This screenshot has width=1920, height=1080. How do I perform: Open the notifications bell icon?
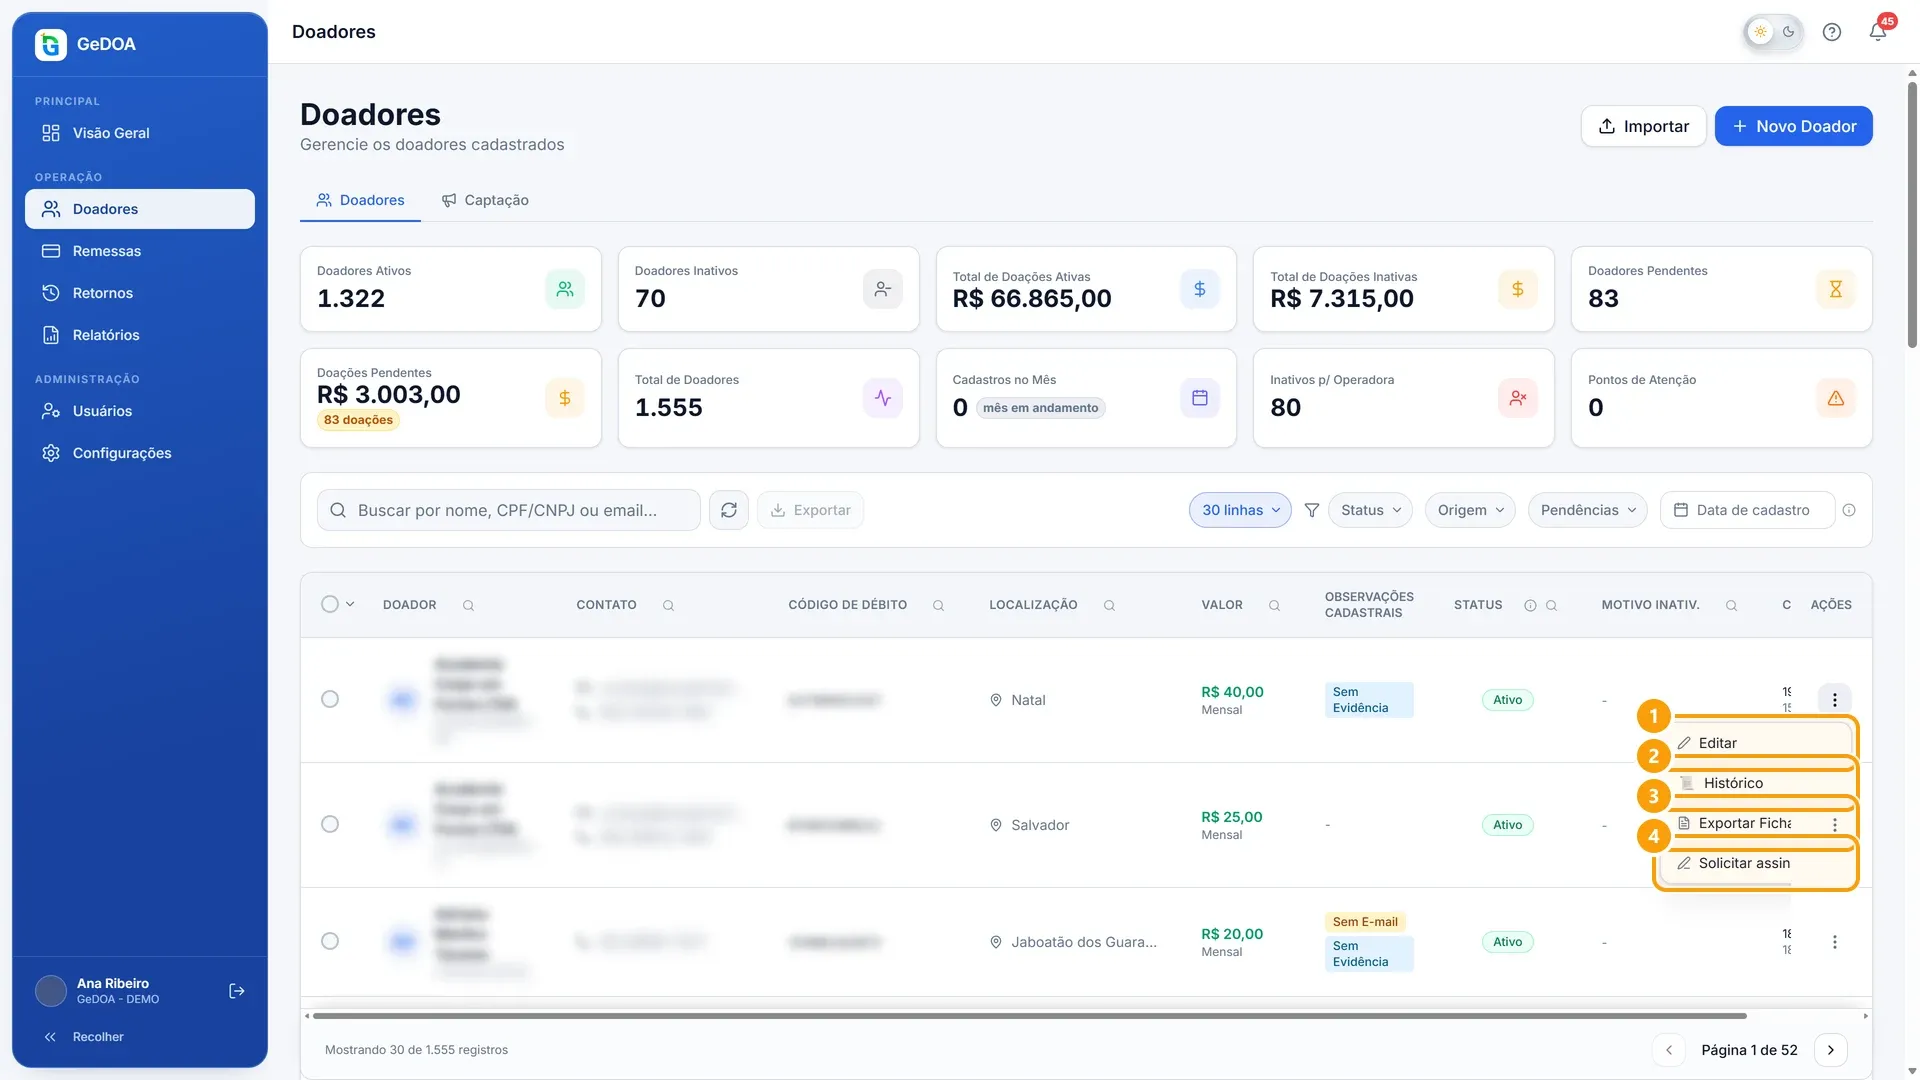(1878, 32)
